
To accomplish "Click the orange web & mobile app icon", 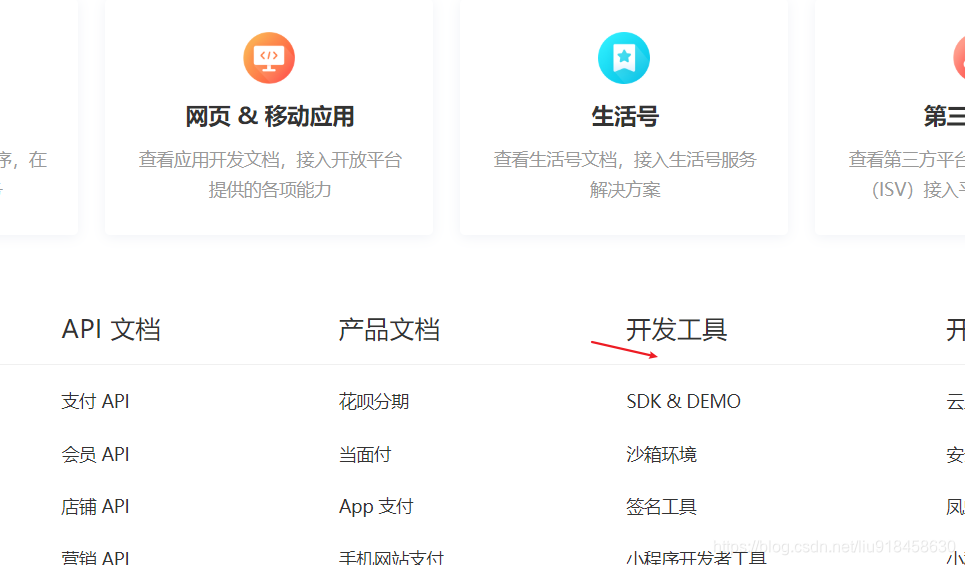I will pyautogui.click(x=269, y=58).
